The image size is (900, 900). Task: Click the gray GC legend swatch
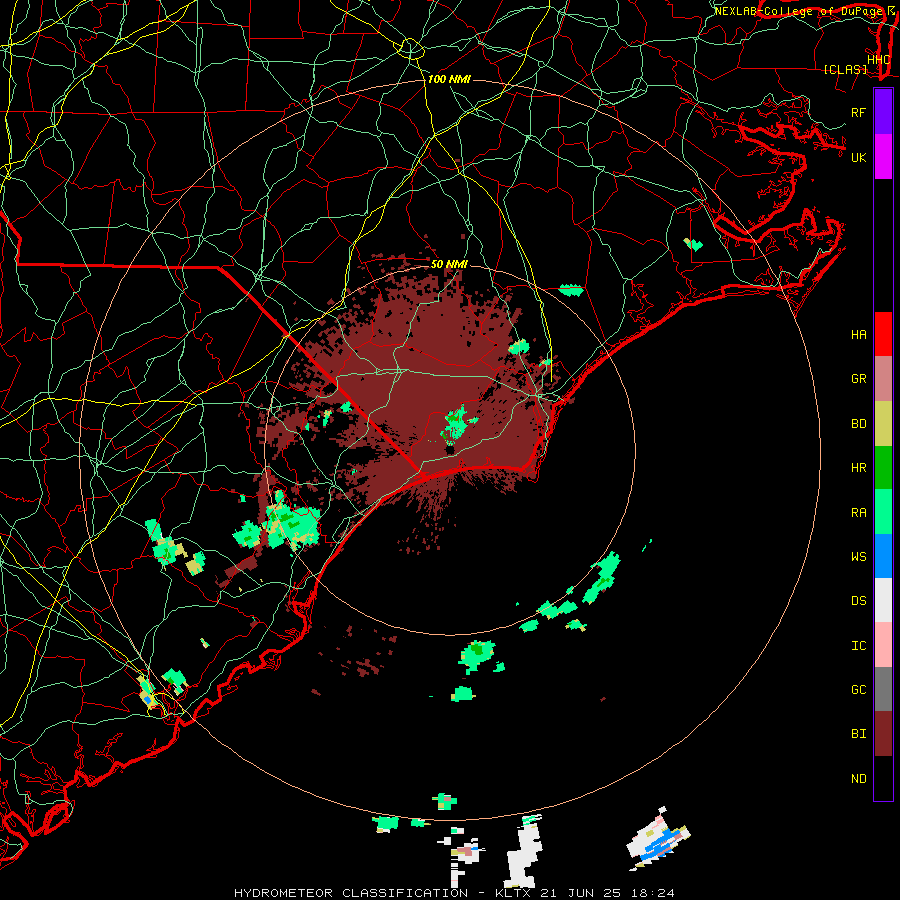883,689
